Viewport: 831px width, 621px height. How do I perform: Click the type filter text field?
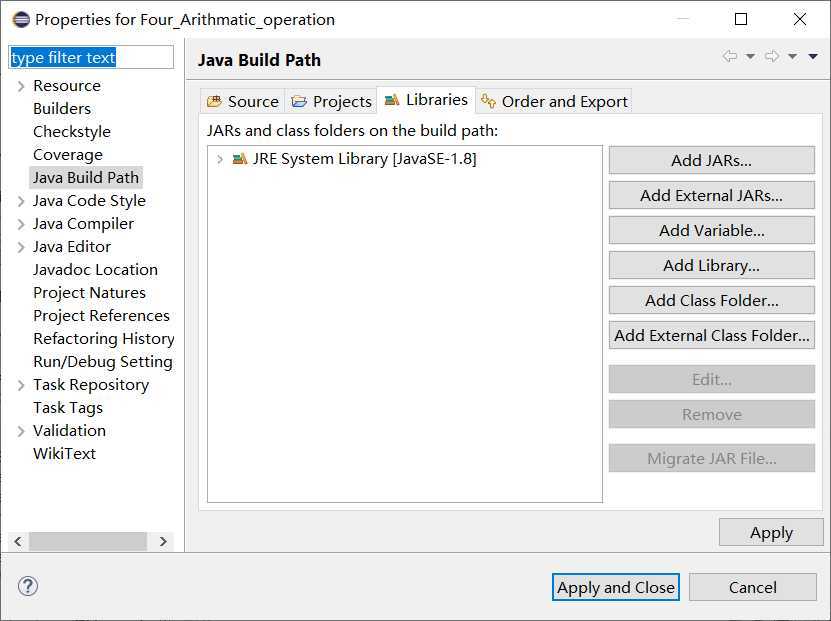tap(91, 58)
